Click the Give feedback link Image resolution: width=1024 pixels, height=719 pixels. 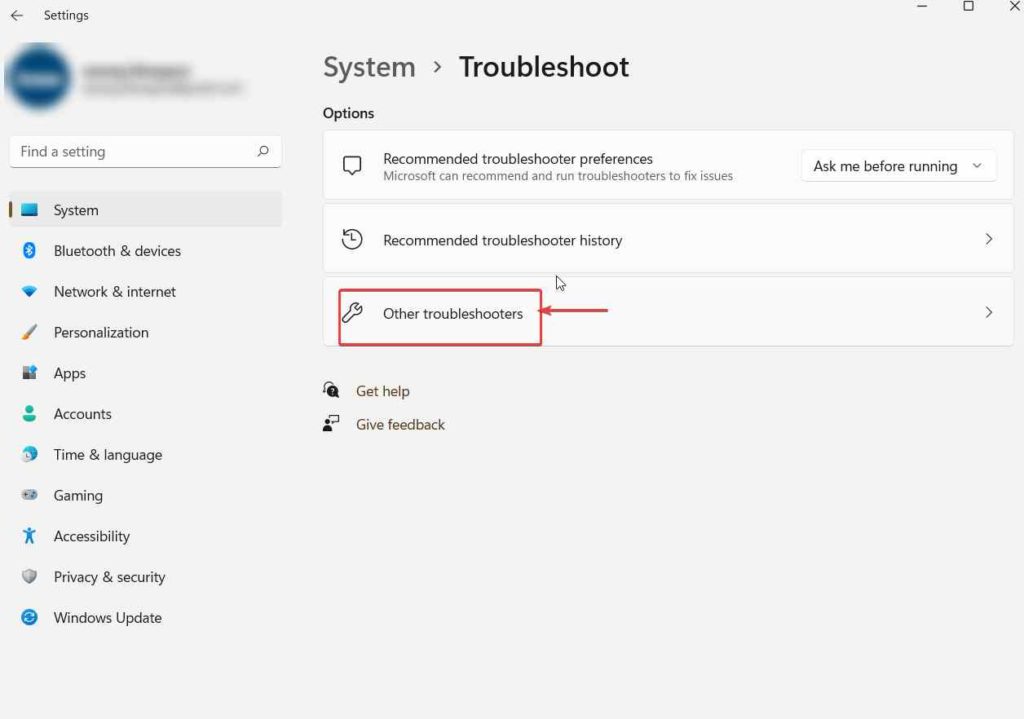[x=400, y=424]
